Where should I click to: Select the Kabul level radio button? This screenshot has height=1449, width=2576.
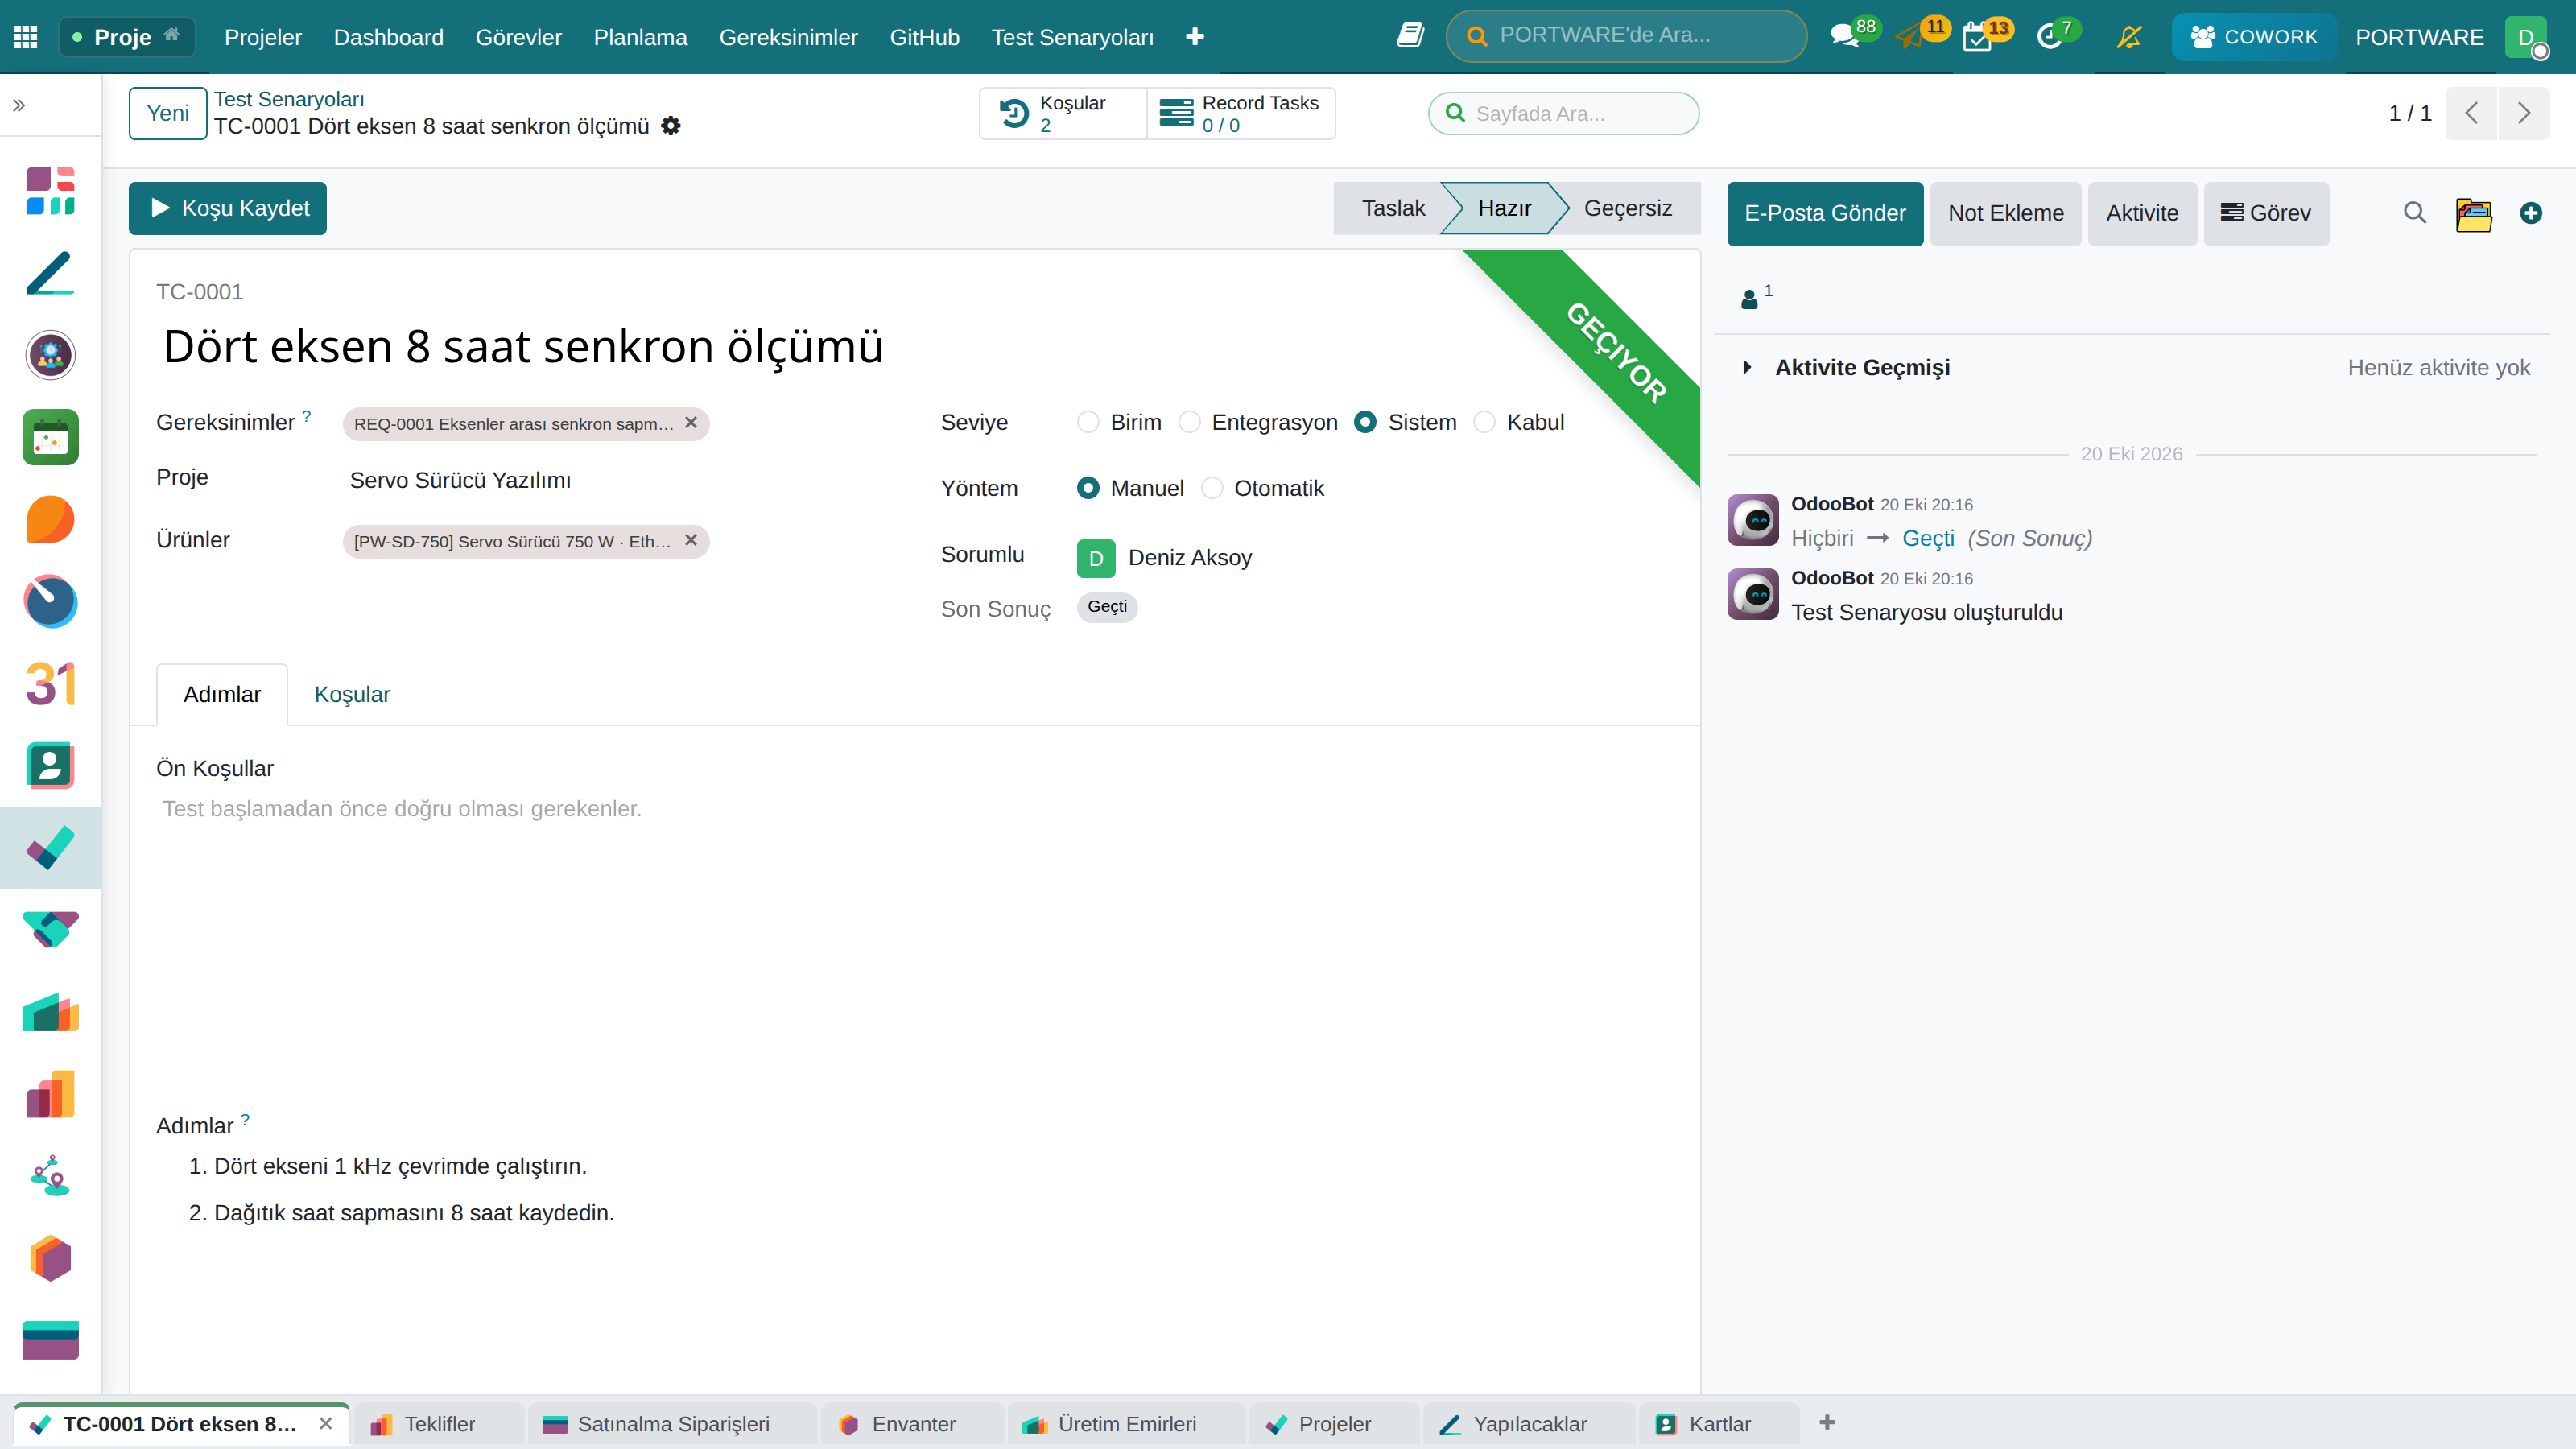coord(1485,422)
